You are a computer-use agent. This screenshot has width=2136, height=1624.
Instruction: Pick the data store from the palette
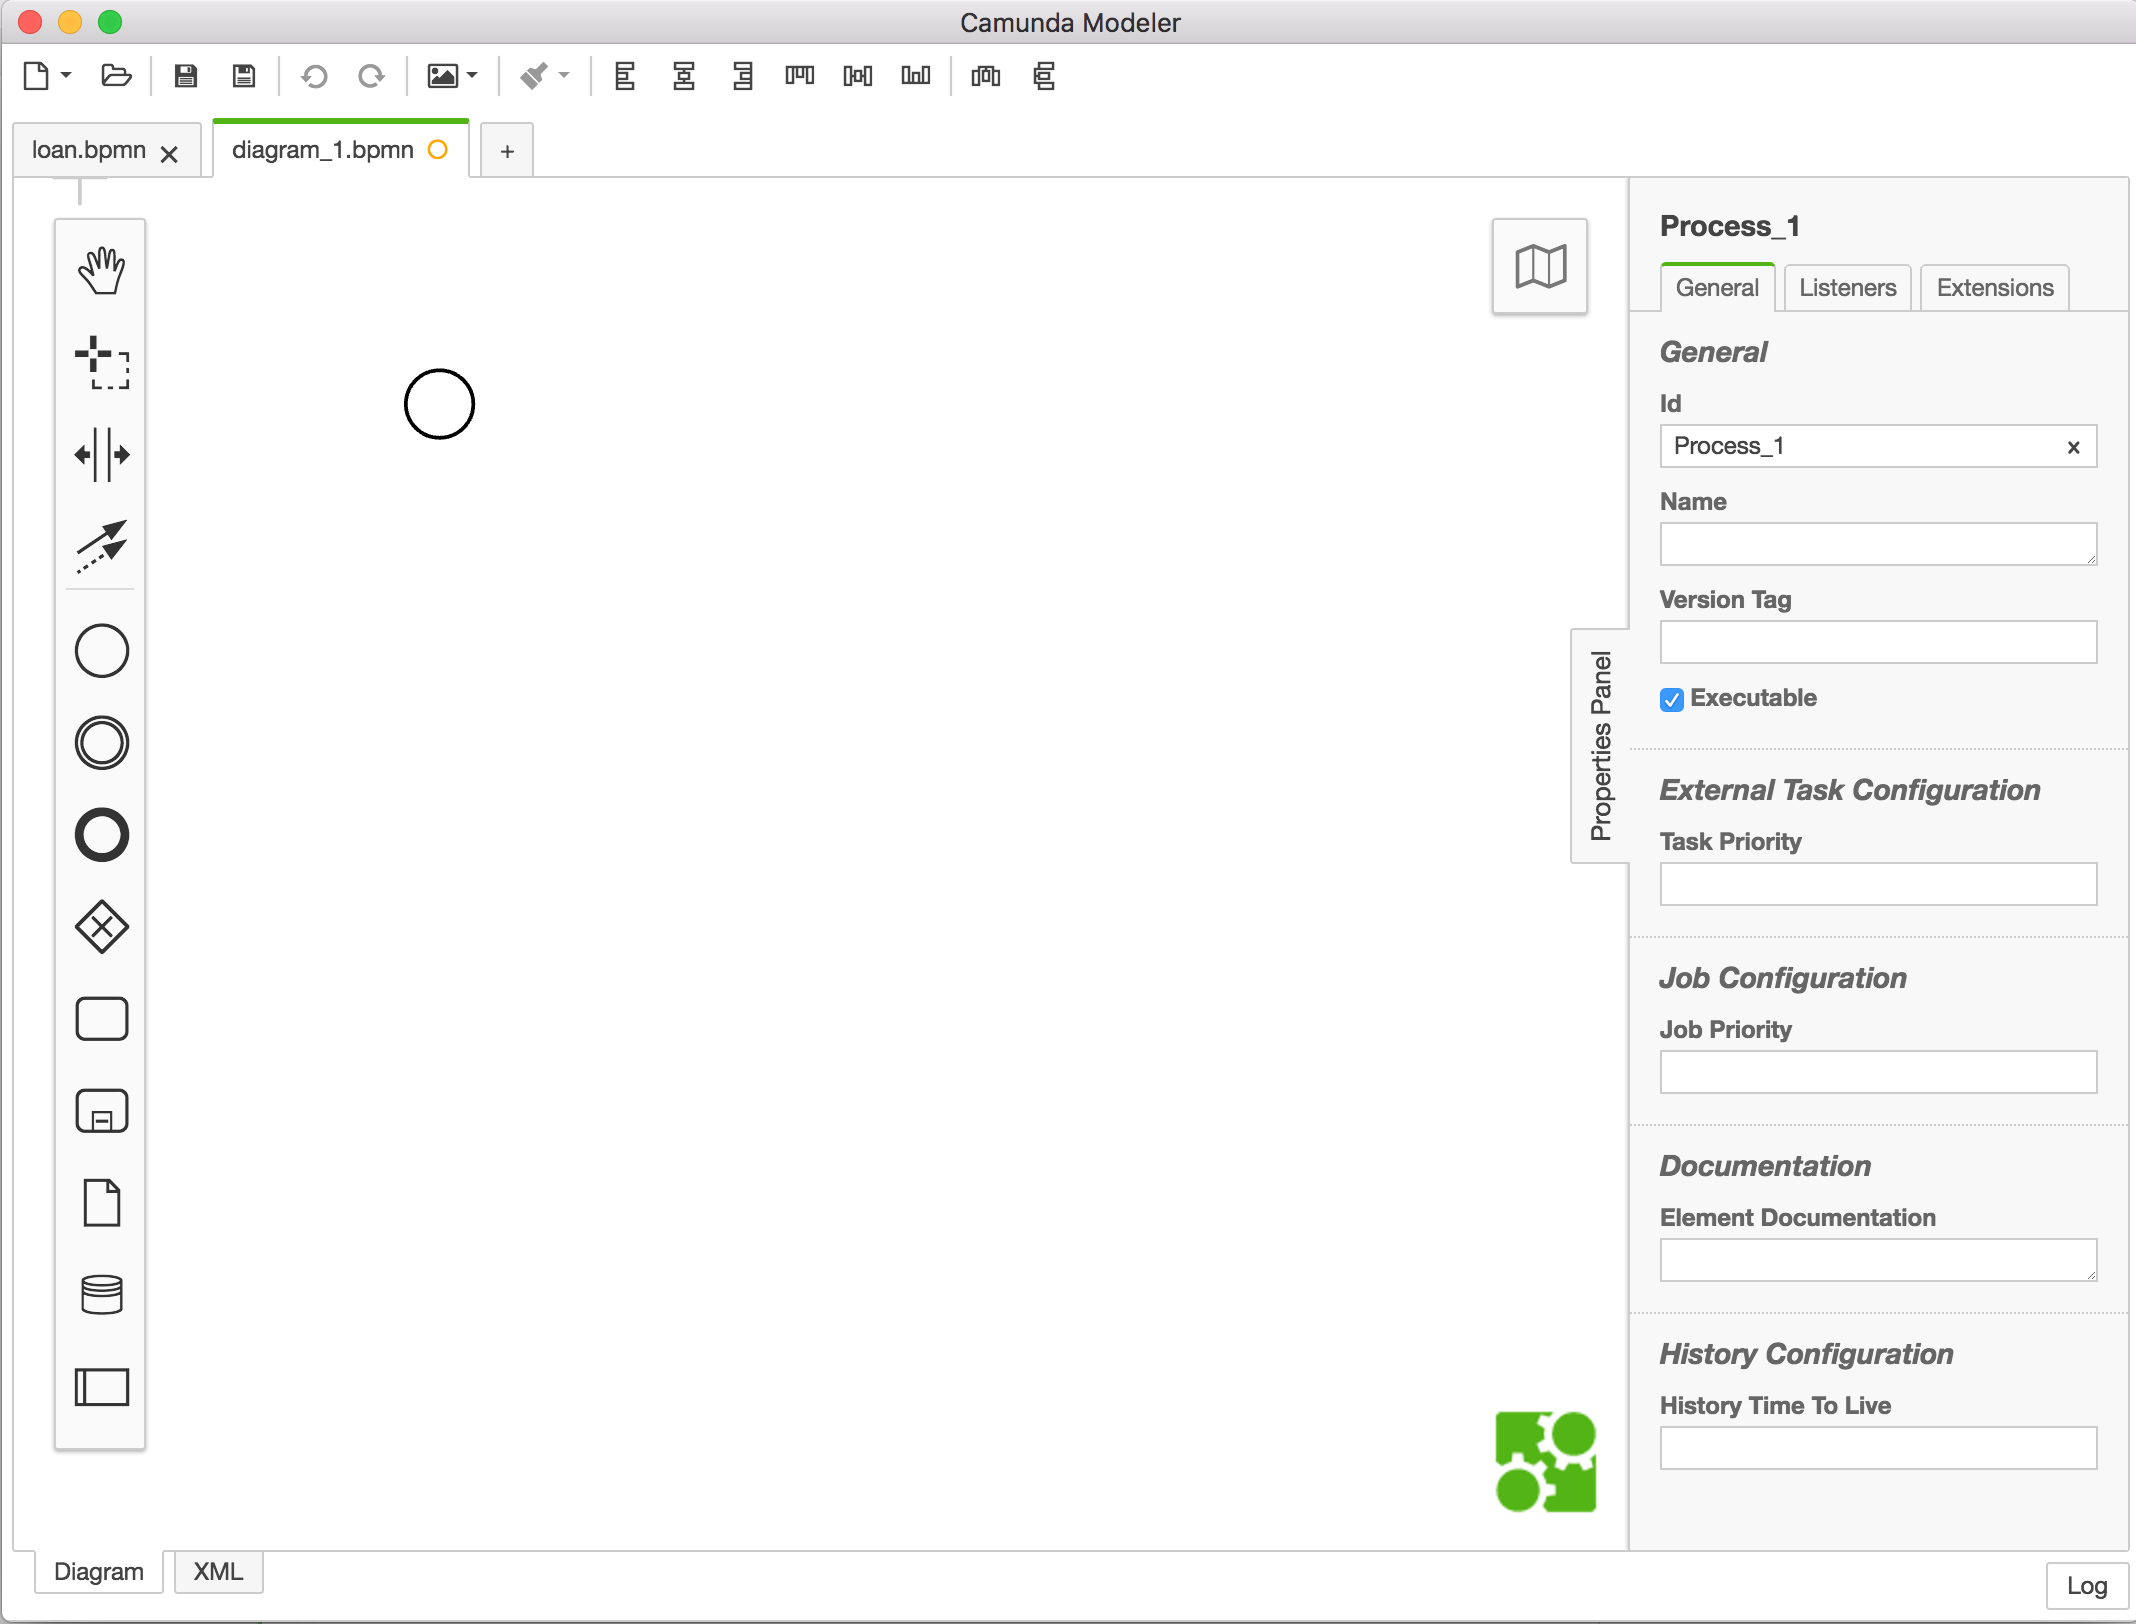coord(101,1295)
